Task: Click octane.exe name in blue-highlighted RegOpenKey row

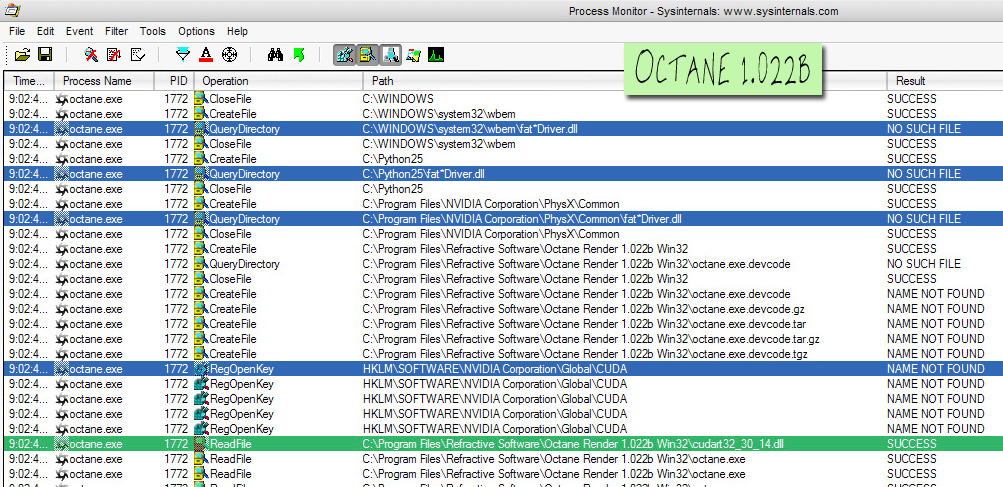Action: [x=95, y=369]
